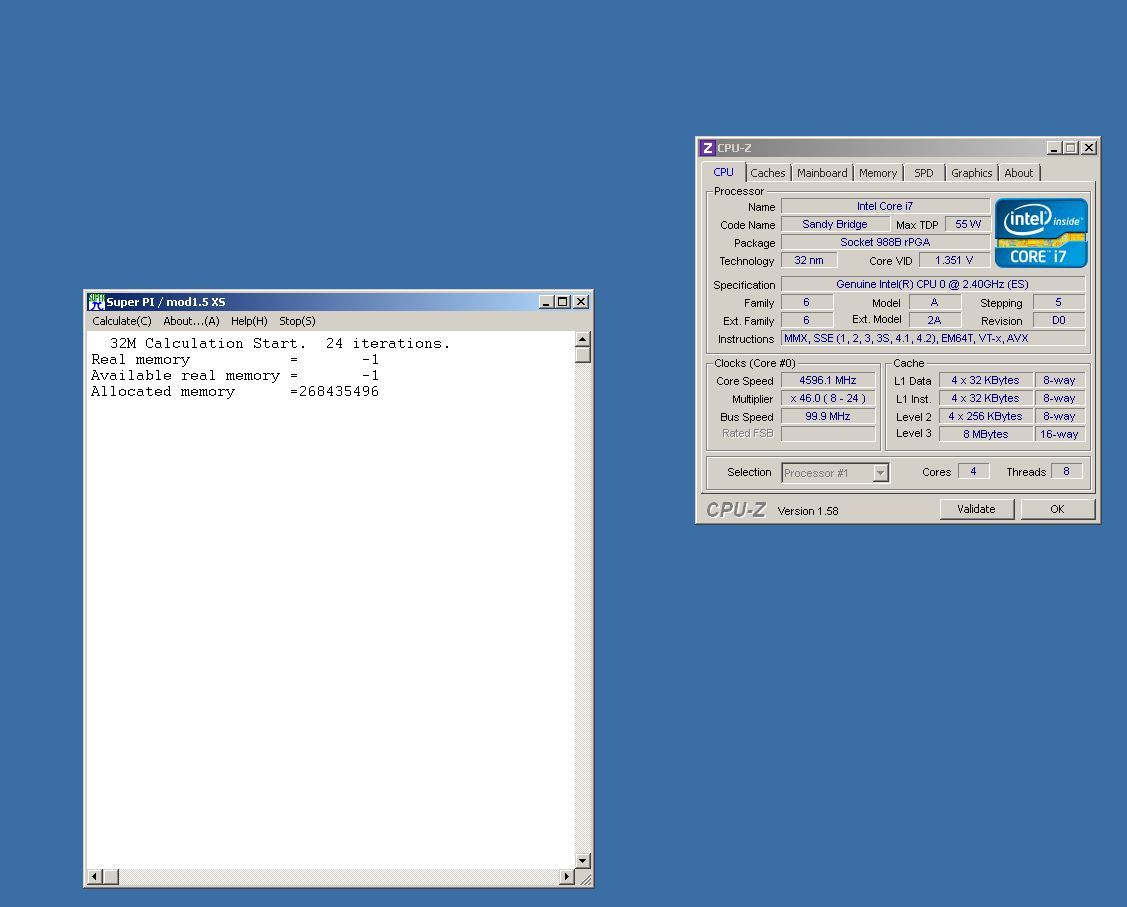Minimize the Super PI window
This screenshot has height=907, width=1127.
pyautogui.click(x=546, y=302)
